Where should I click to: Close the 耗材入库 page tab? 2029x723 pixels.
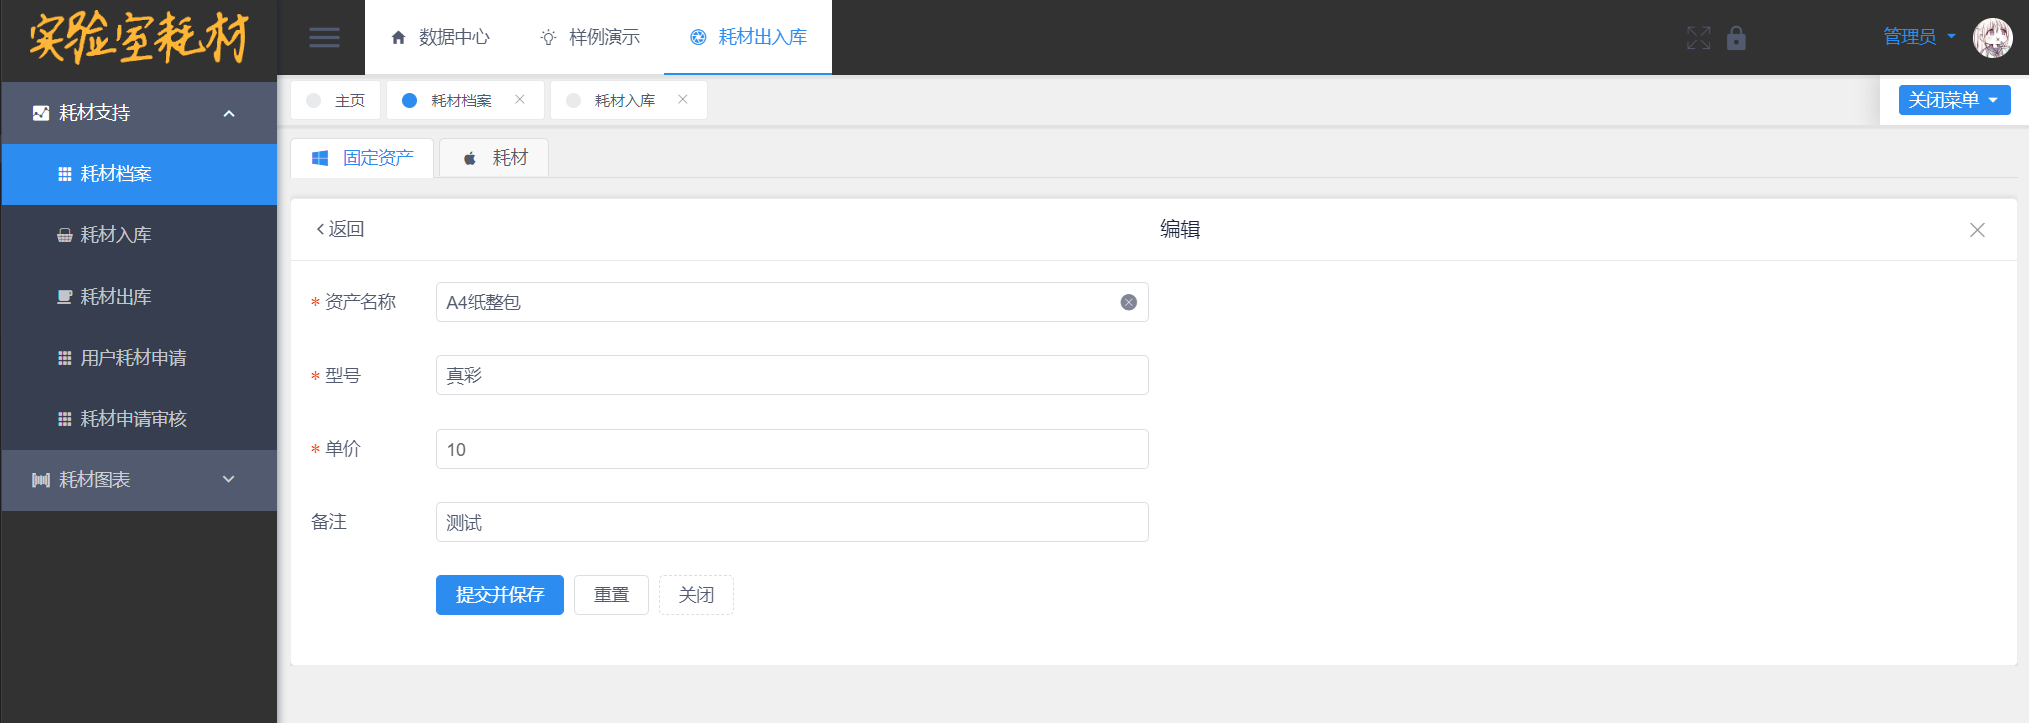click(x=683, y=99)
